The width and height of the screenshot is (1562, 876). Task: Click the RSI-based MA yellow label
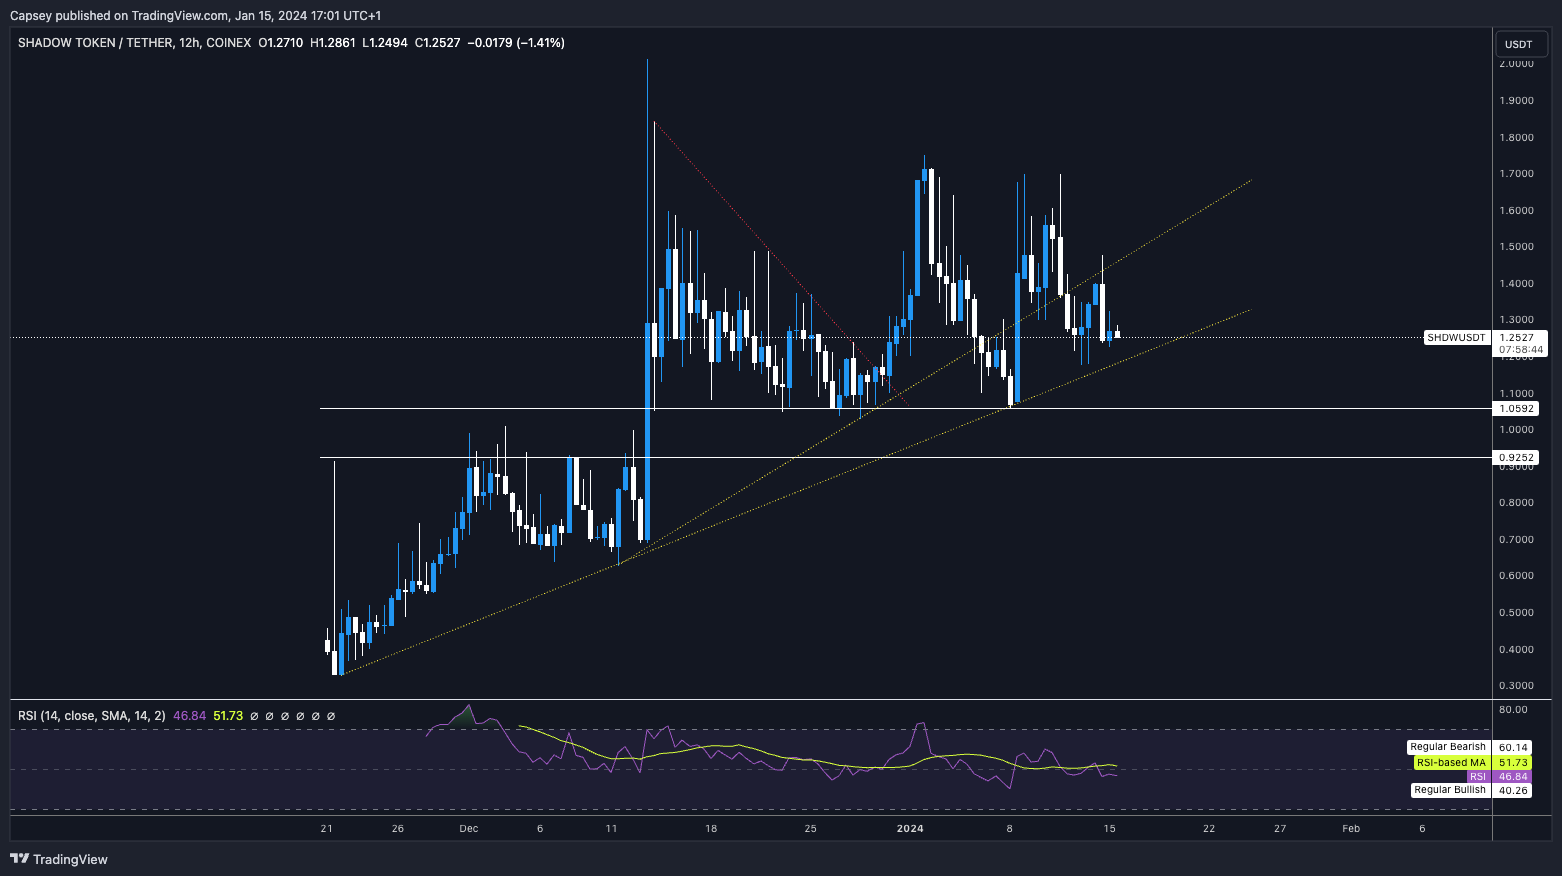(1451, 763)
